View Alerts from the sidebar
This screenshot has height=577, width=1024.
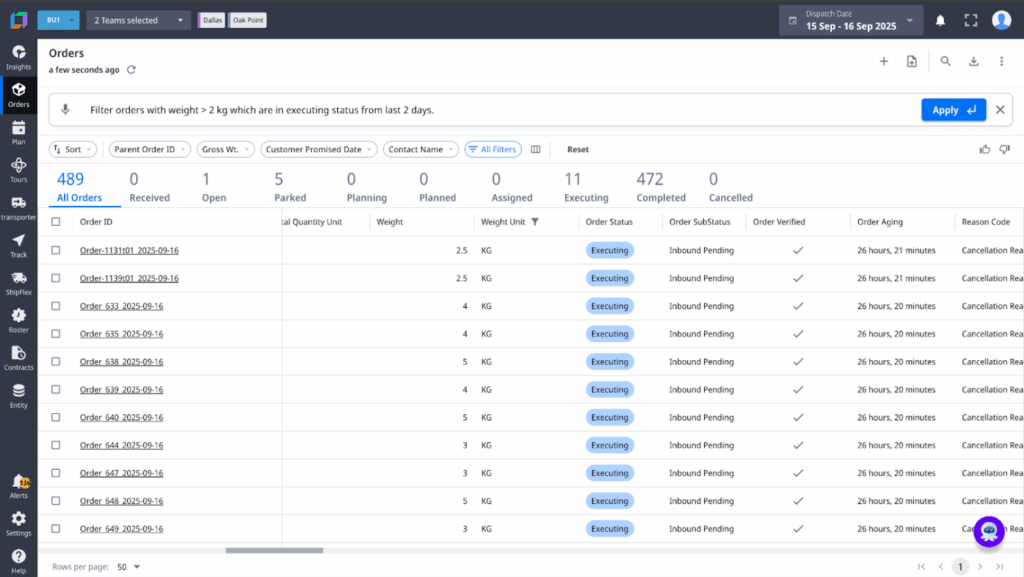coord(18,485)
